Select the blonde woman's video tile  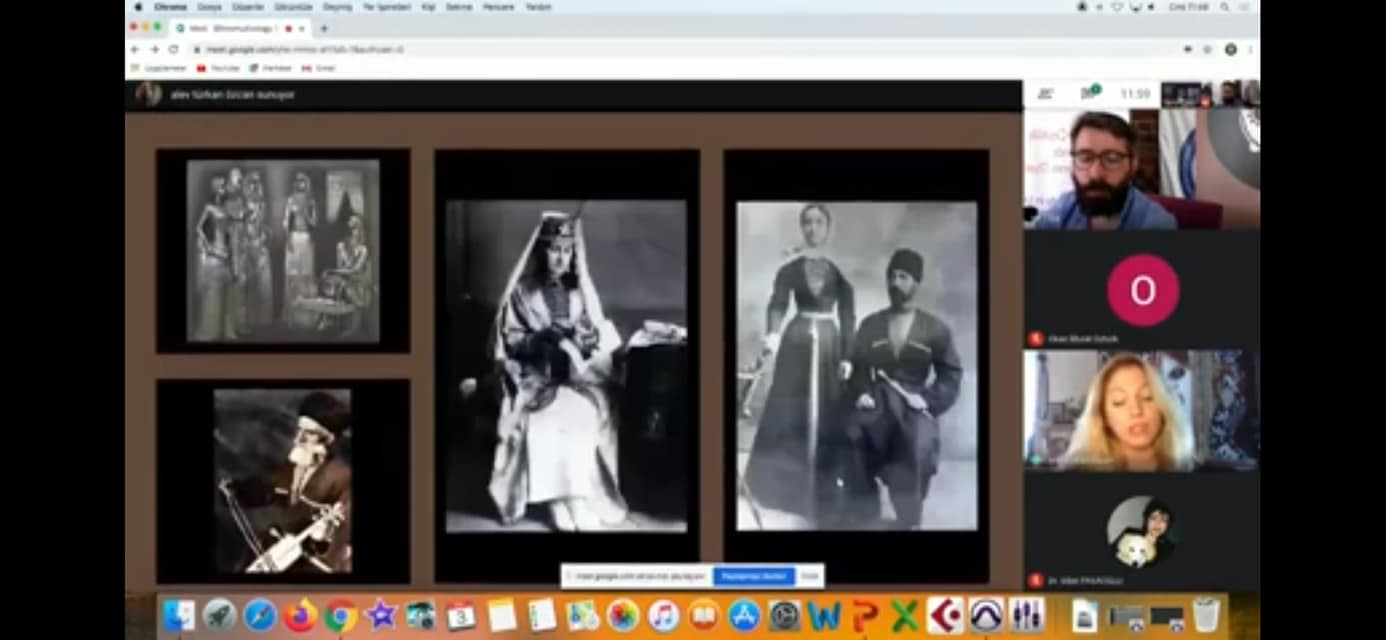point(1141,410)
